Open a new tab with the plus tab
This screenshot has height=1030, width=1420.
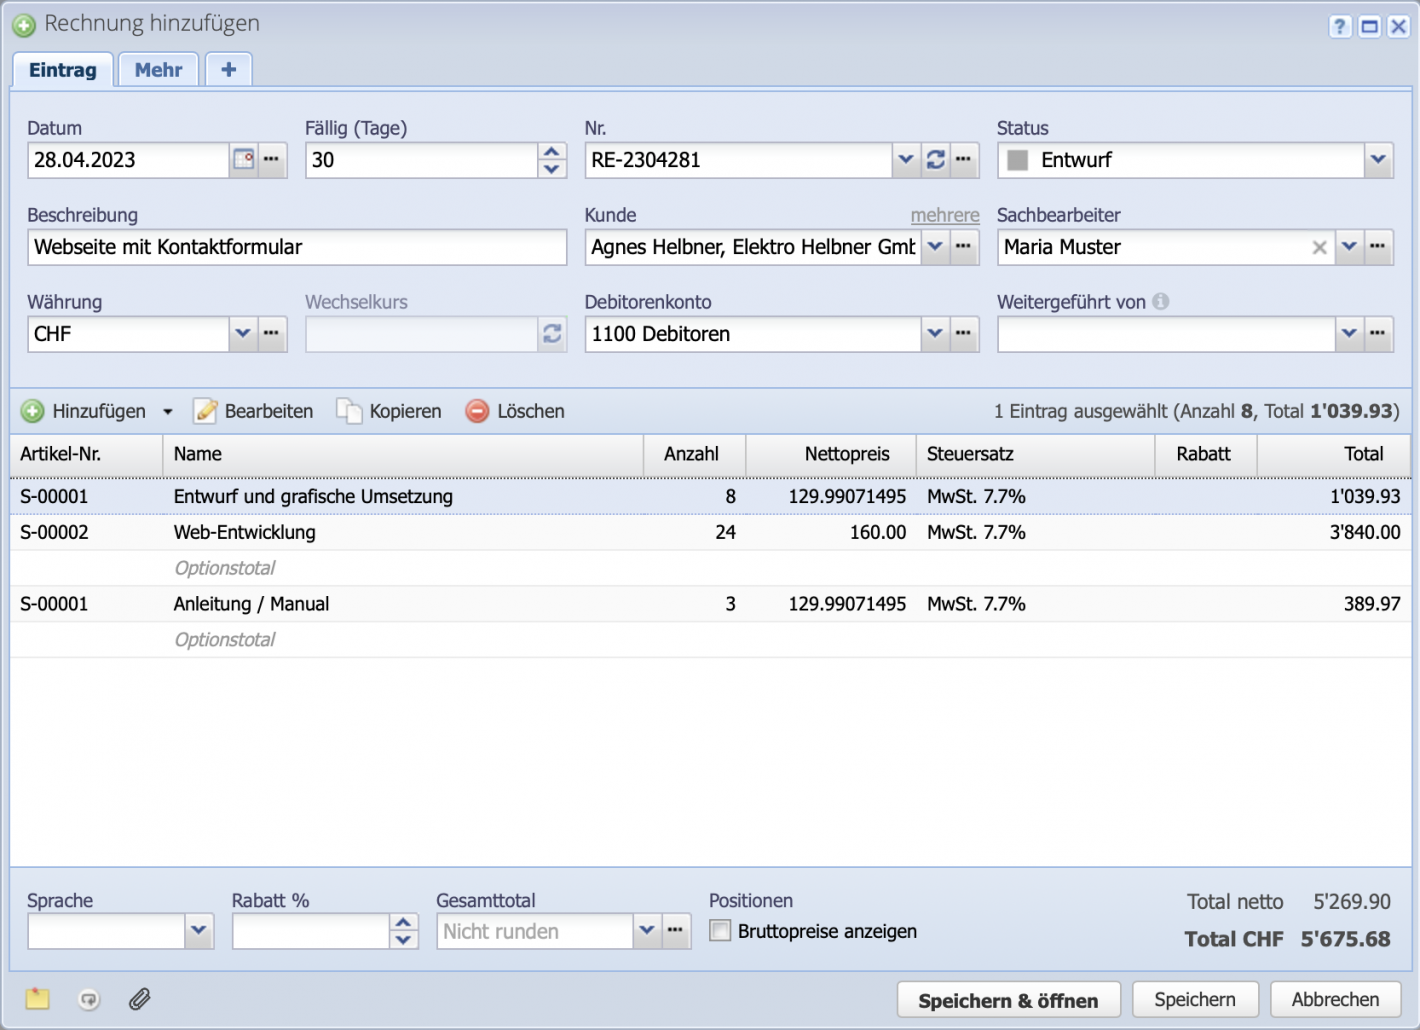tap(228, 69)
